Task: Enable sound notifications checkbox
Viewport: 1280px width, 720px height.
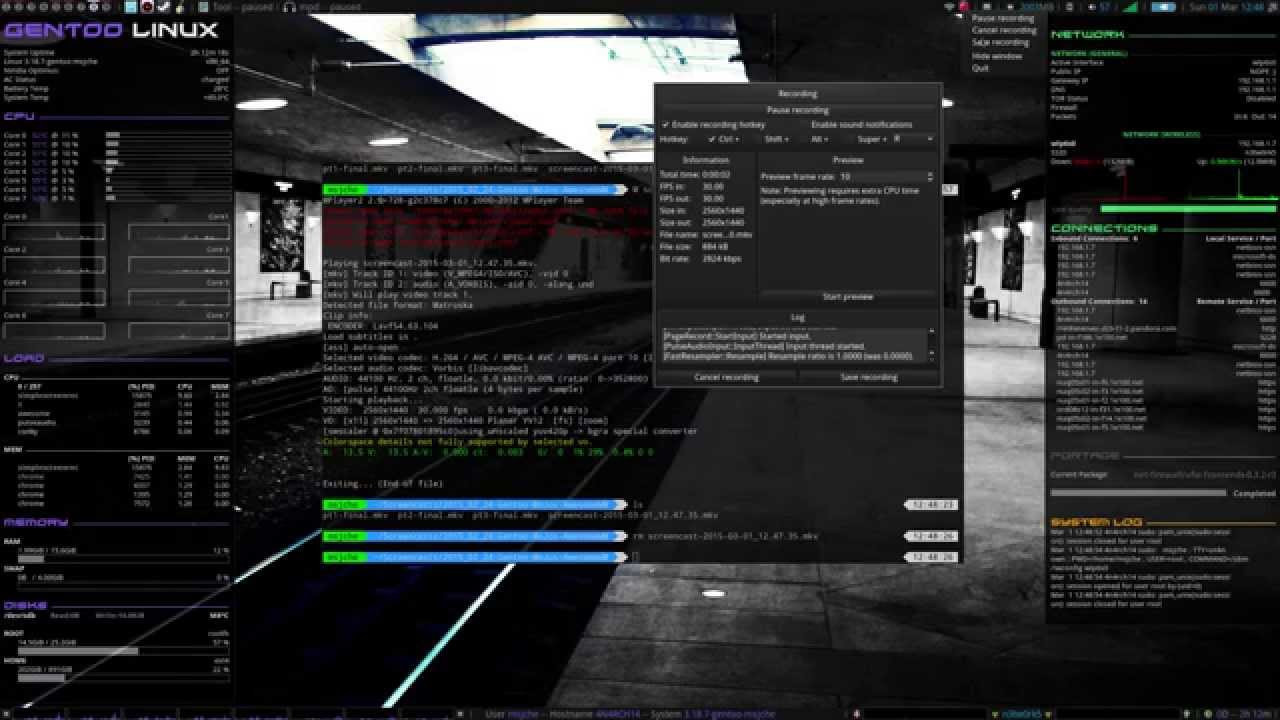Action: tap(806, 125)
